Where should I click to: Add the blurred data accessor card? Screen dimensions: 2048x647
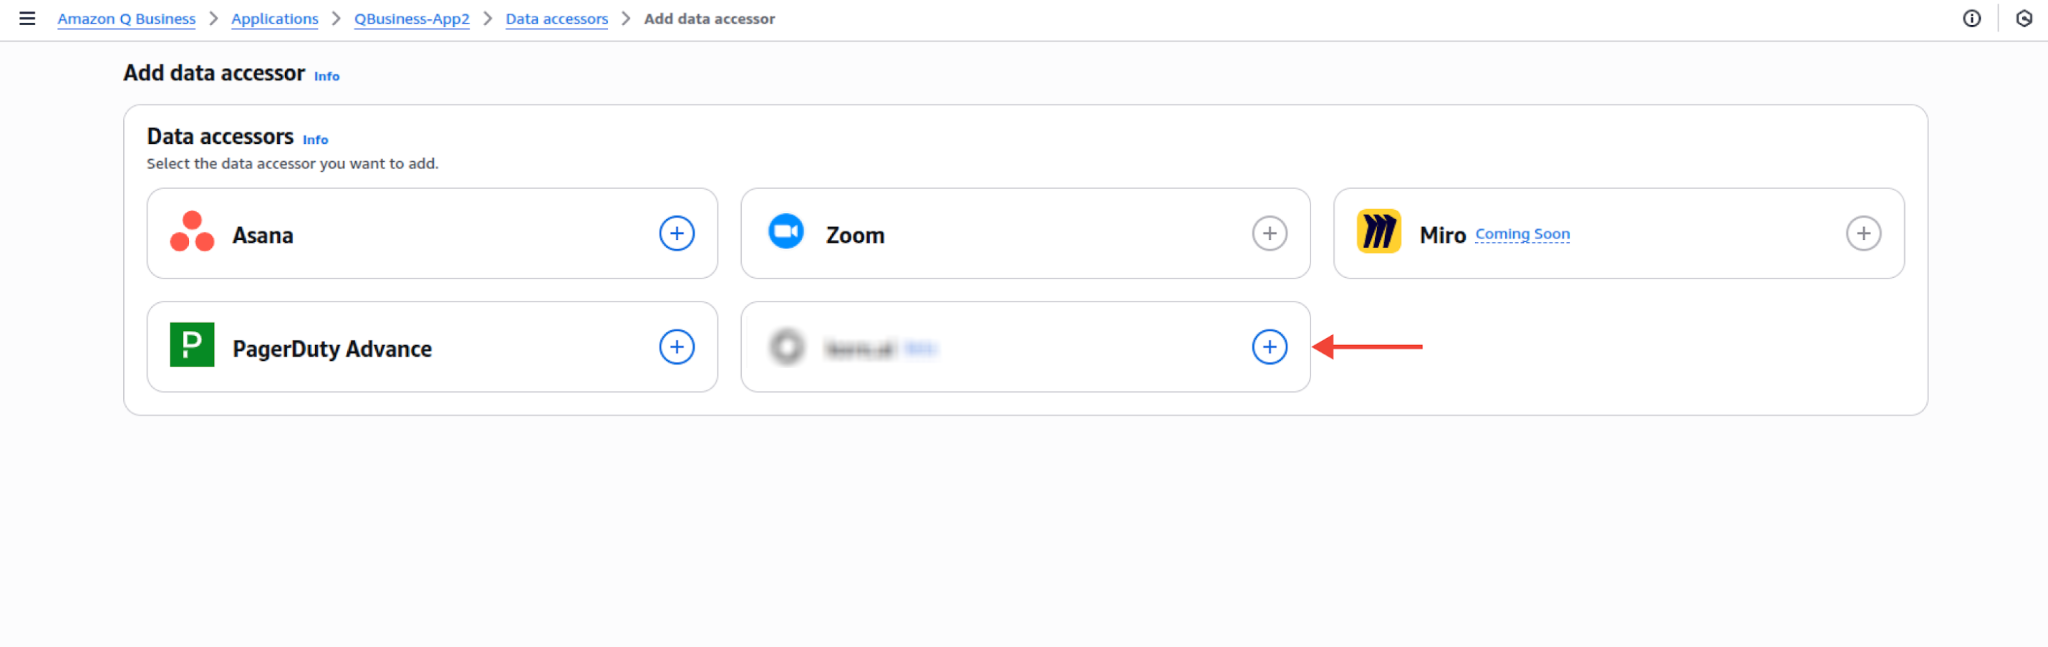point(1270,347)
